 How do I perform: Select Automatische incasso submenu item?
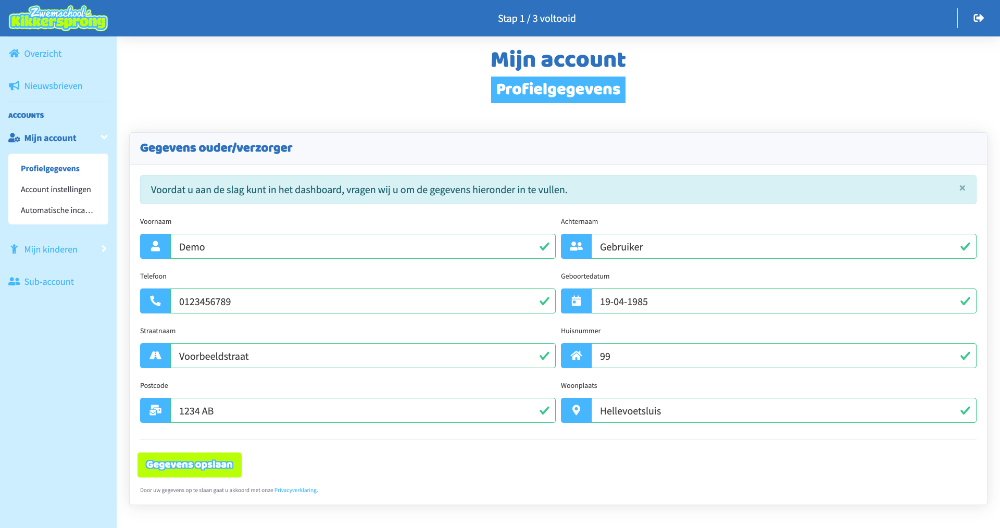56,210
